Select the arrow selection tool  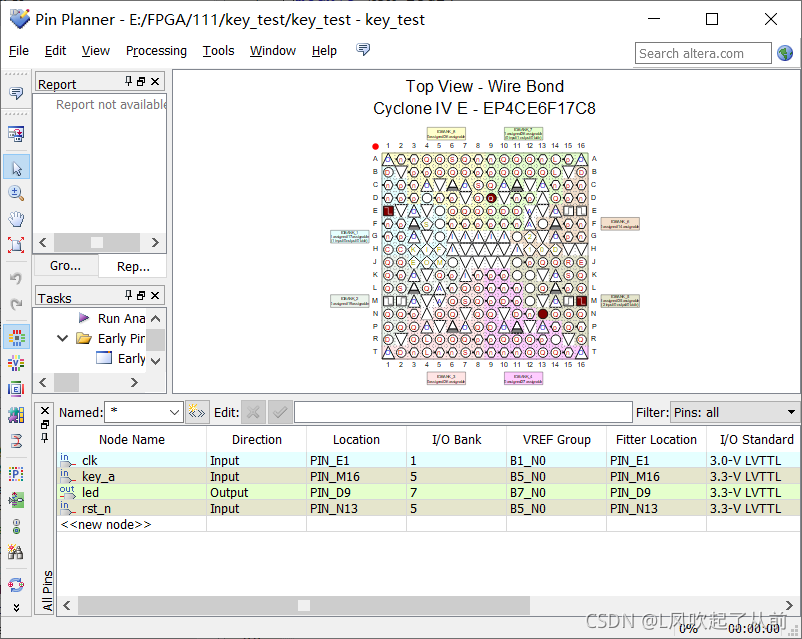16,167
